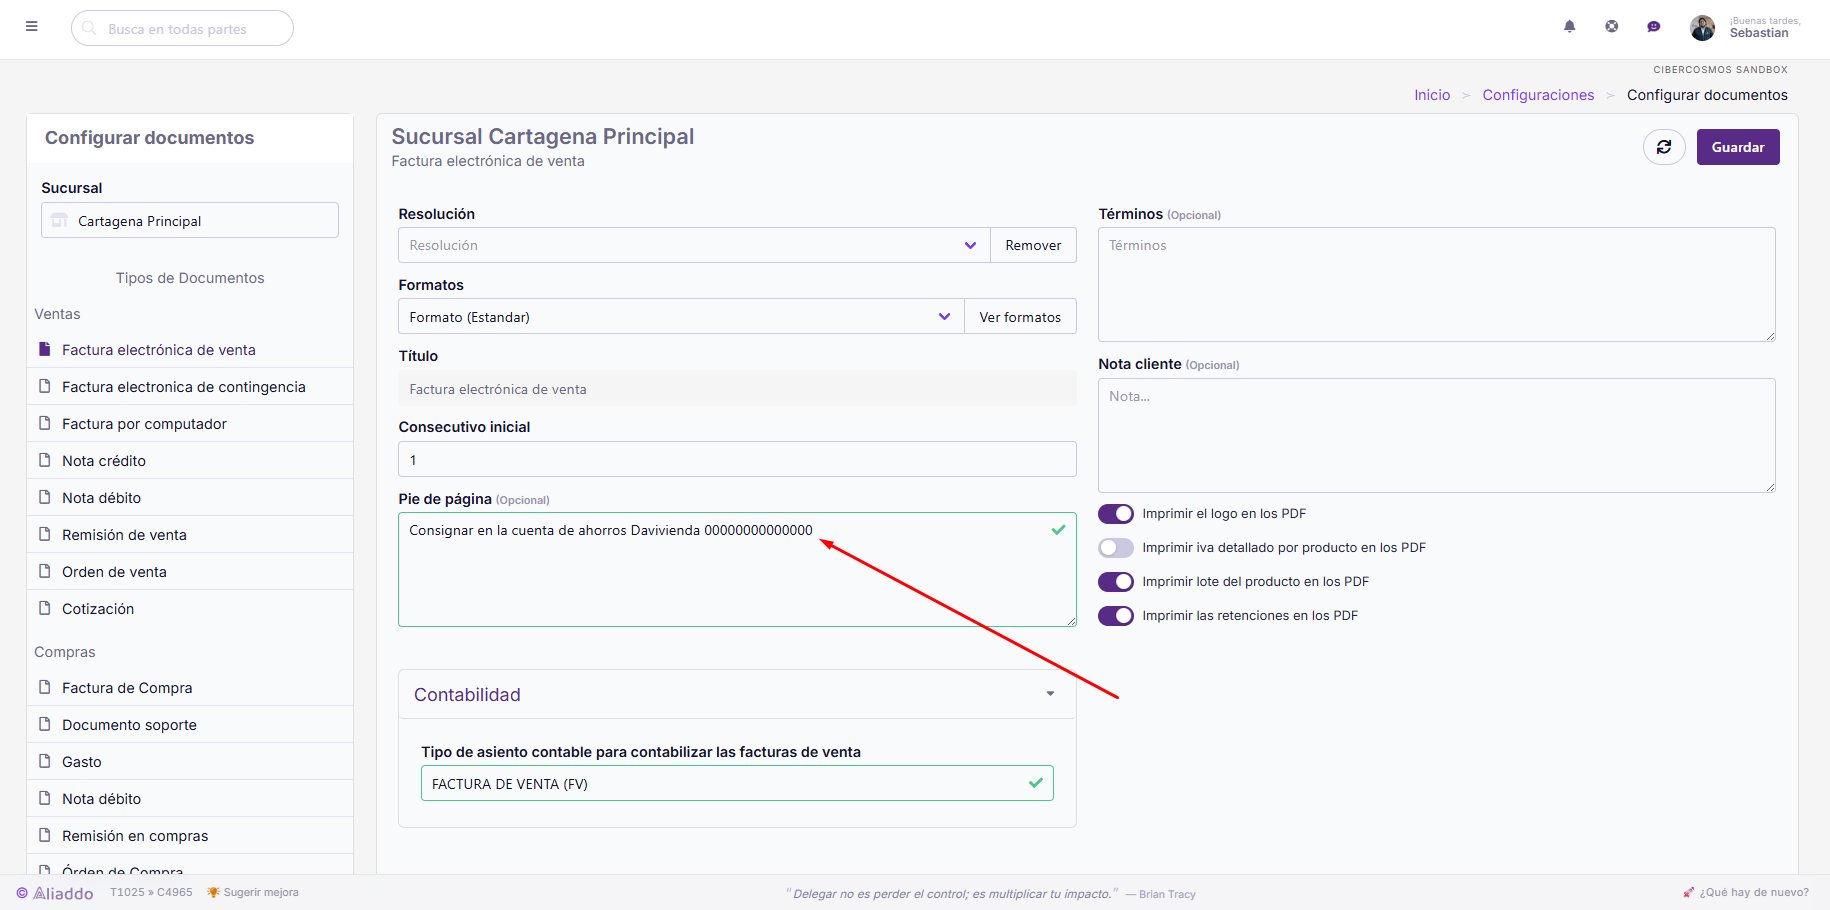Click the refresh icon next to Guardar
The width and height of the screenshot is (1830, 910).
[1664, 147]
